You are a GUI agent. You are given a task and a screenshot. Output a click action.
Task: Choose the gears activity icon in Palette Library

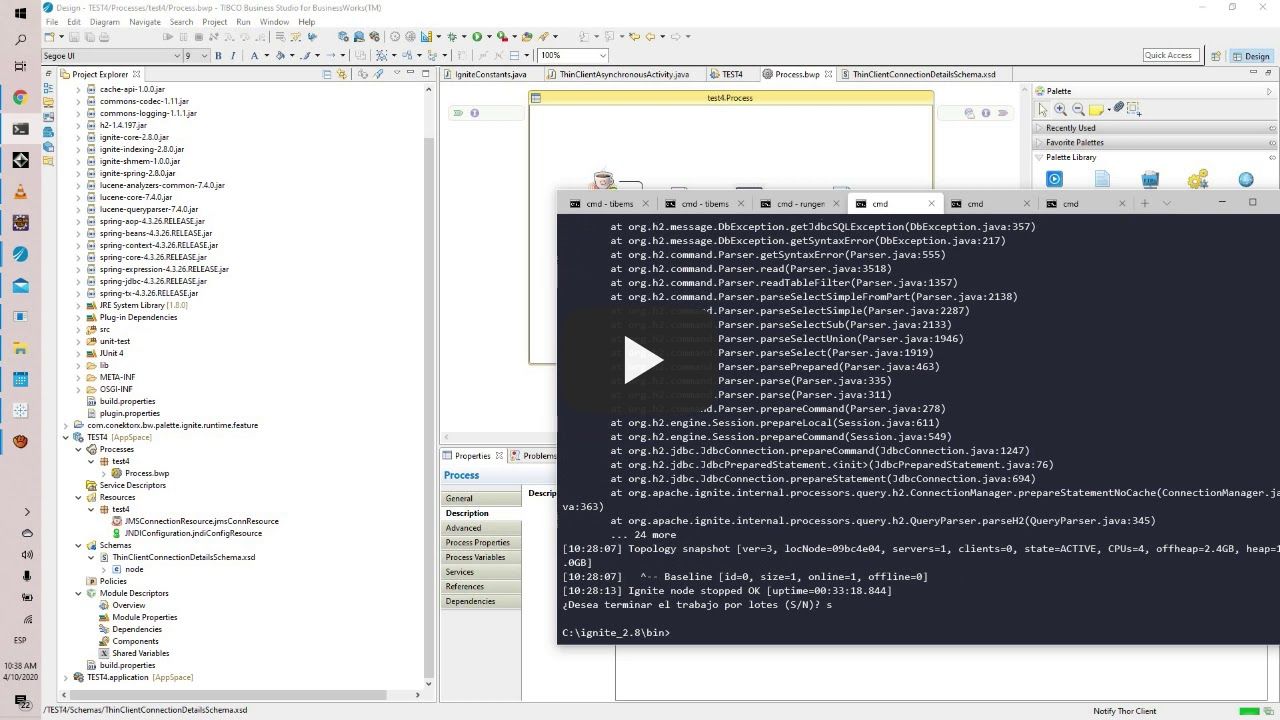1197,179
